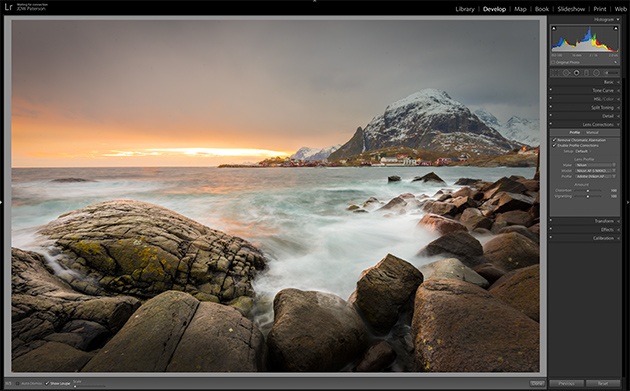Click the Reset button
Image resolution: width=630 pixels, height=391 pixels.
pos(603,383)
